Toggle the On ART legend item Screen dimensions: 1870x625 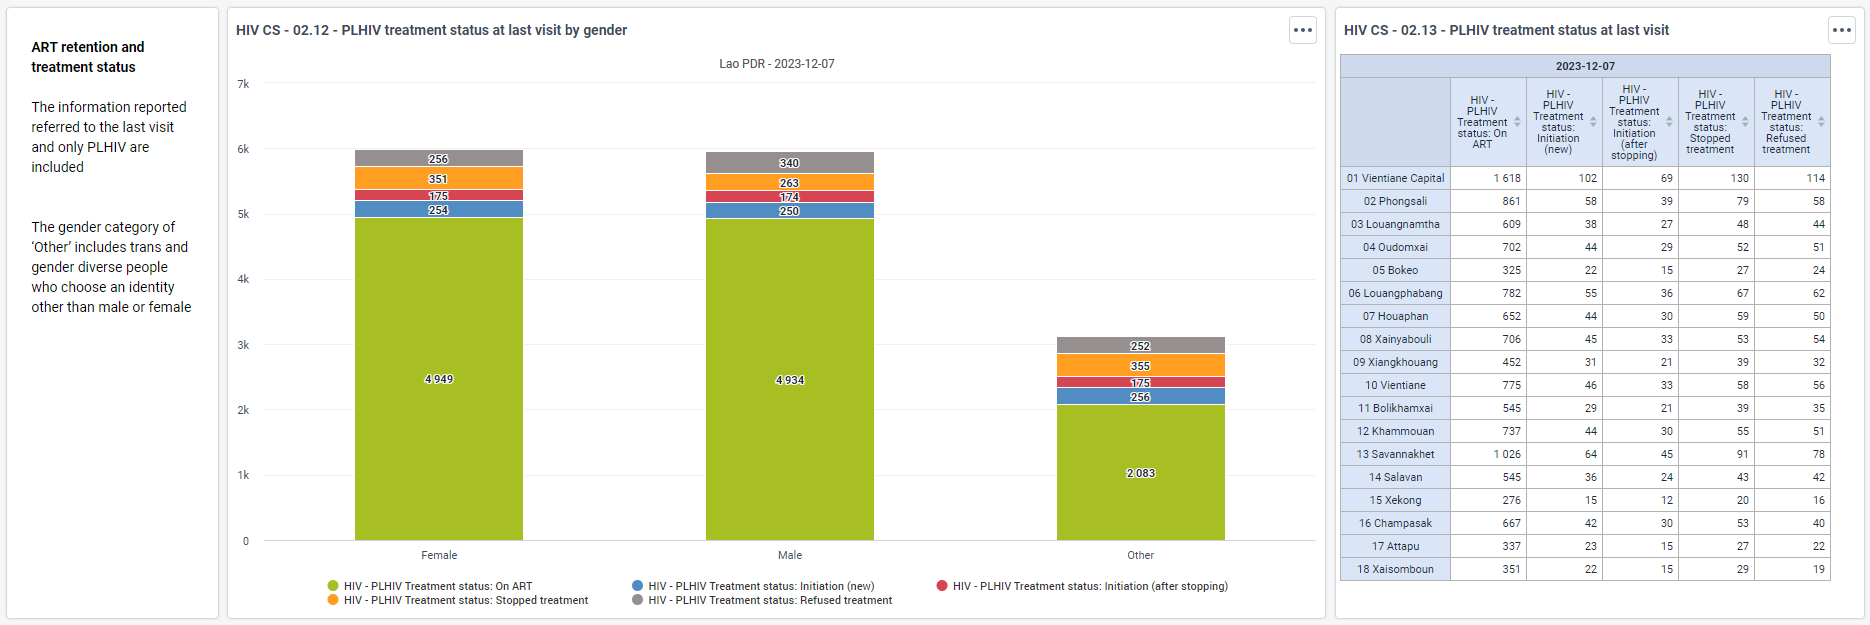(x=430, y=586)
